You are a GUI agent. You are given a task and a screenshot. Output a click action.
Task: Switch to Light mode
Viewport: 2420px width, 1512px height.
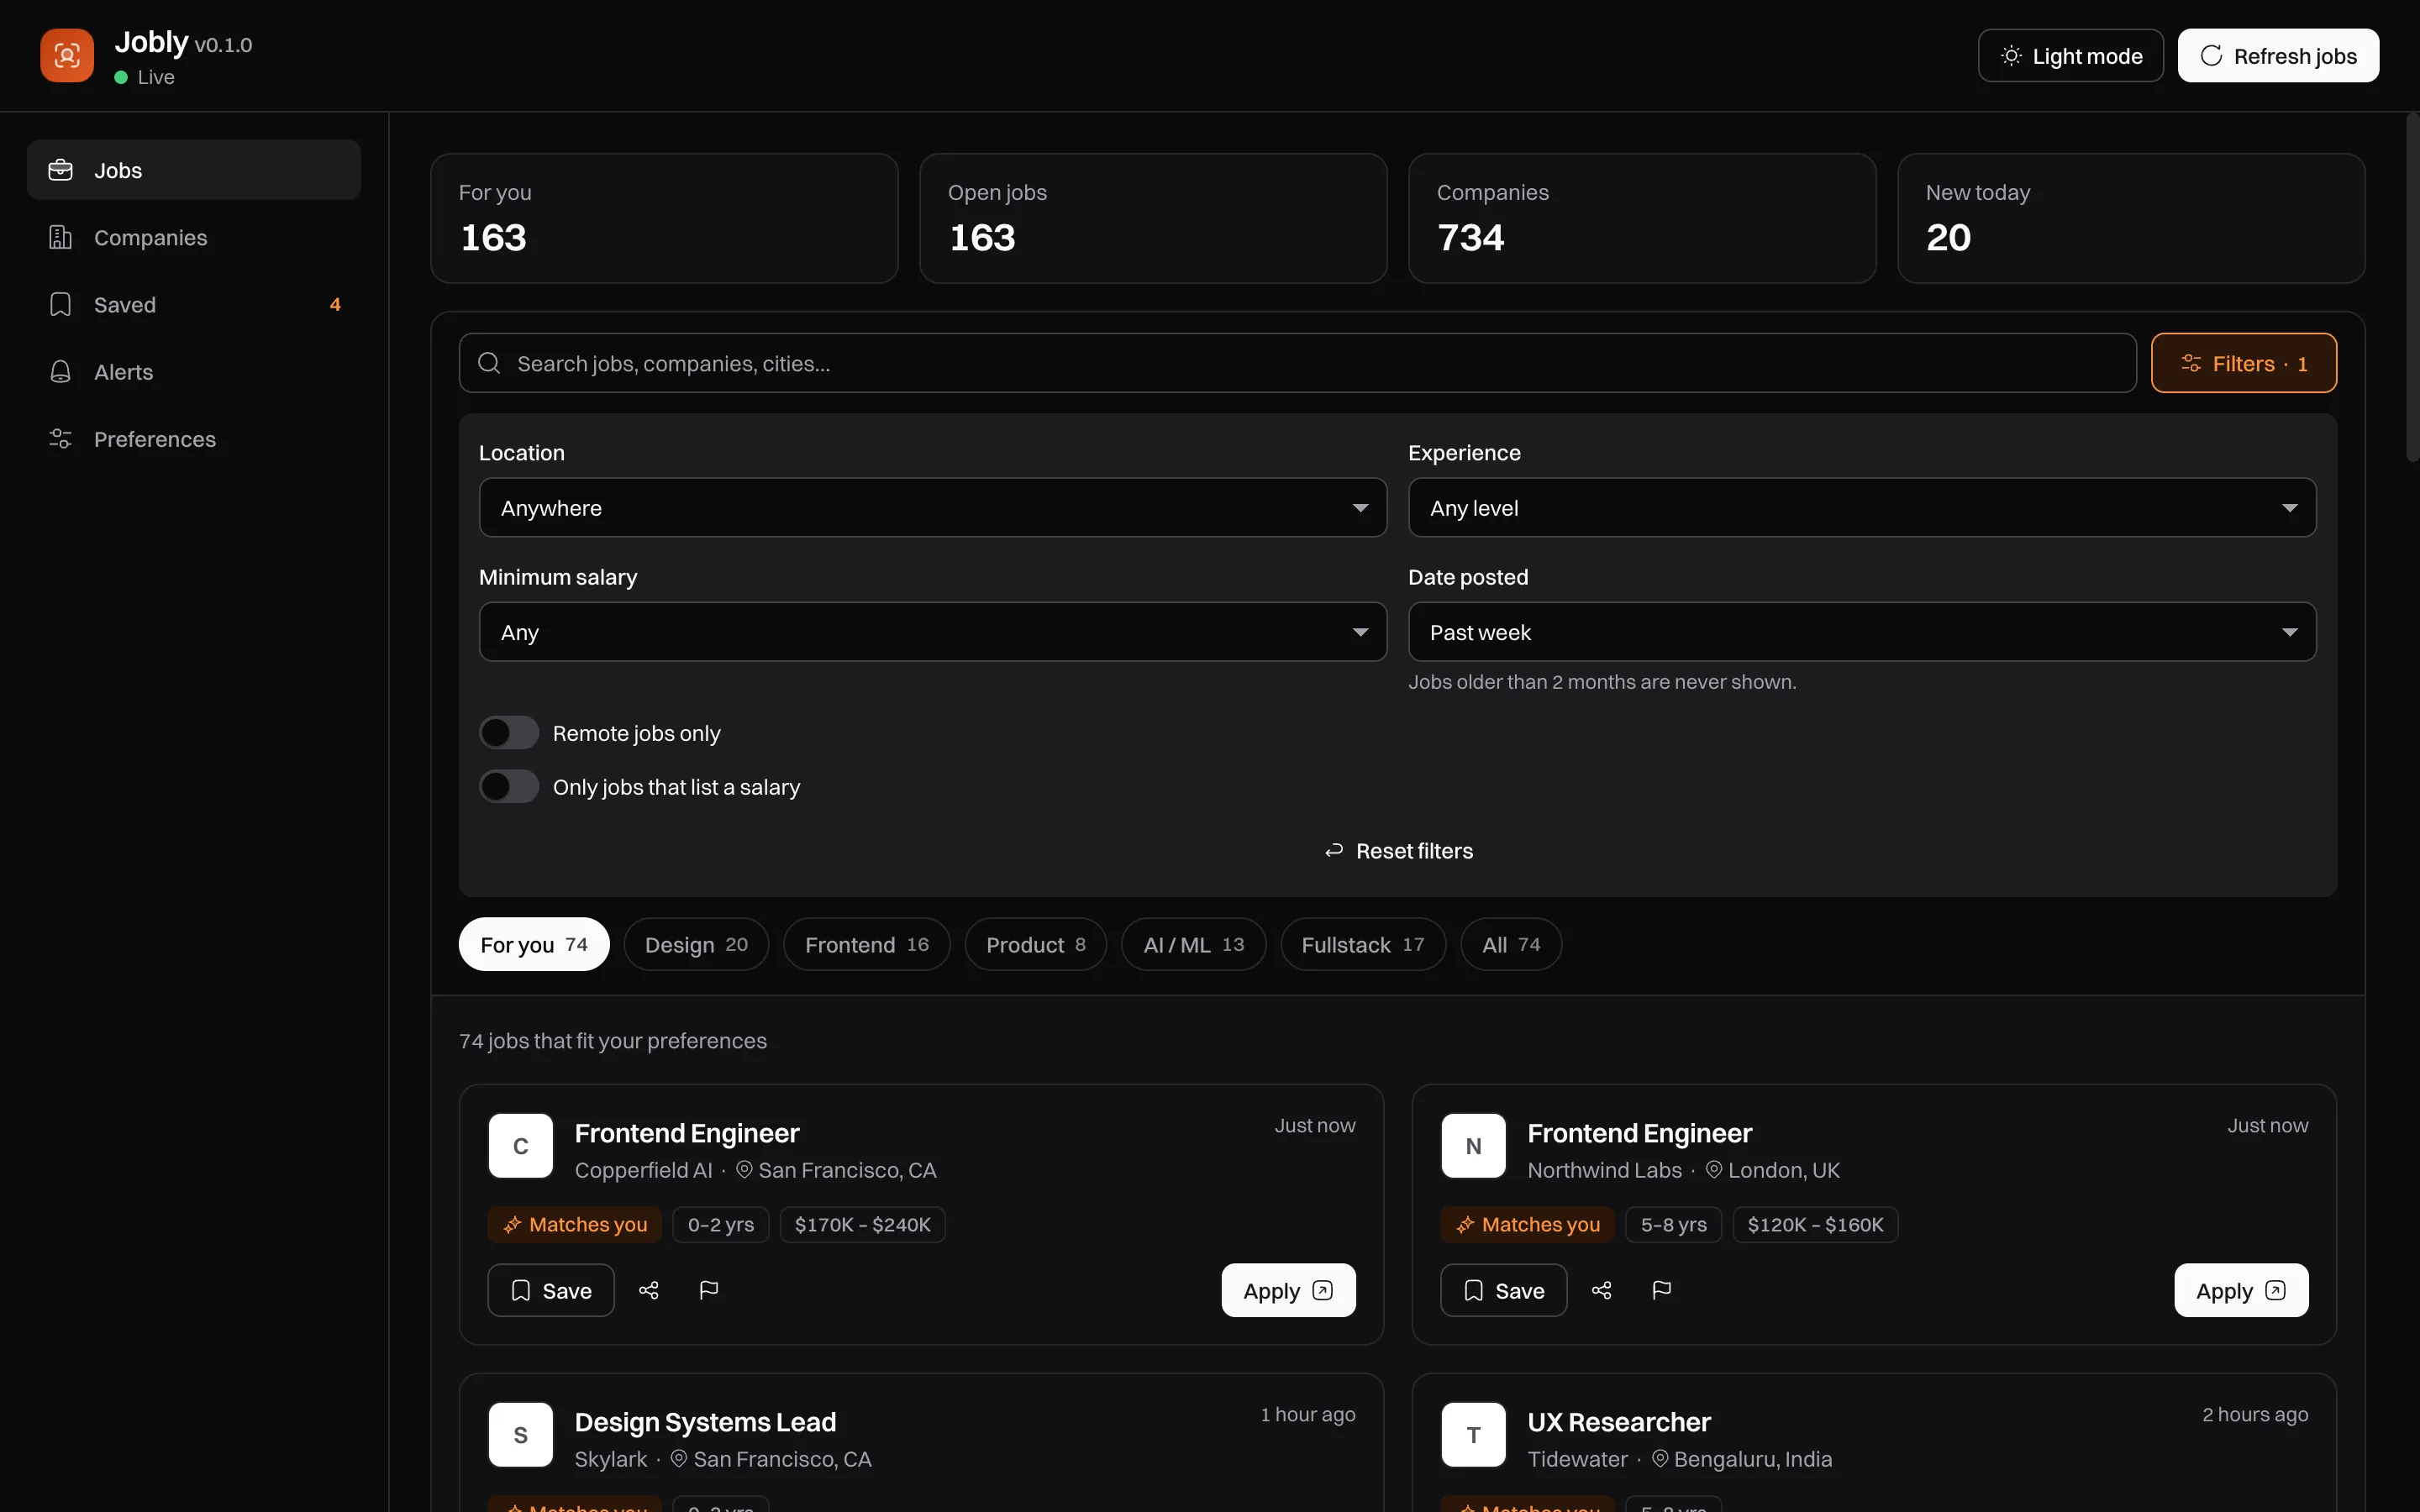coord(2070,56)
